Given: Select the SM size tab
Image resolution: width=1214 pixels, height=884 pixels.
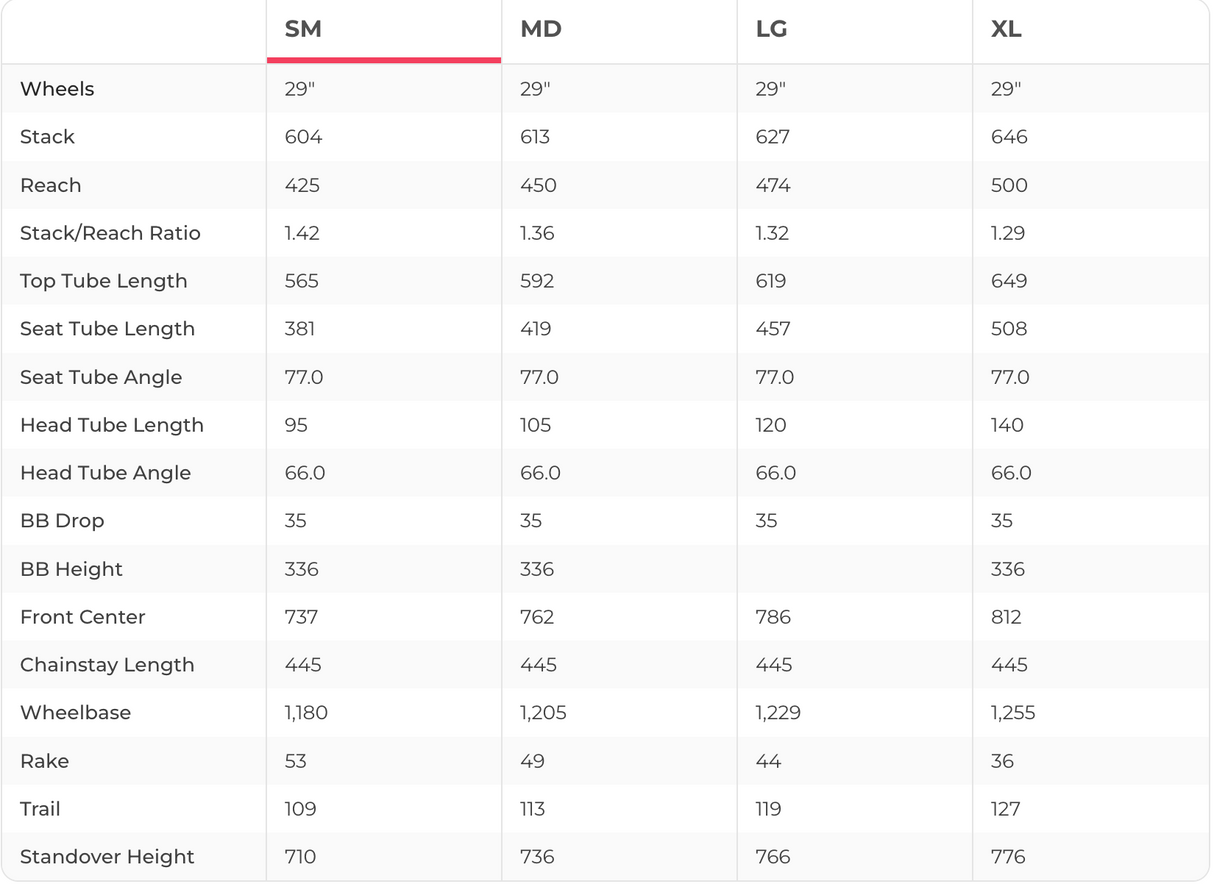Looking at the screenshot, I should [x=303, y=30].
